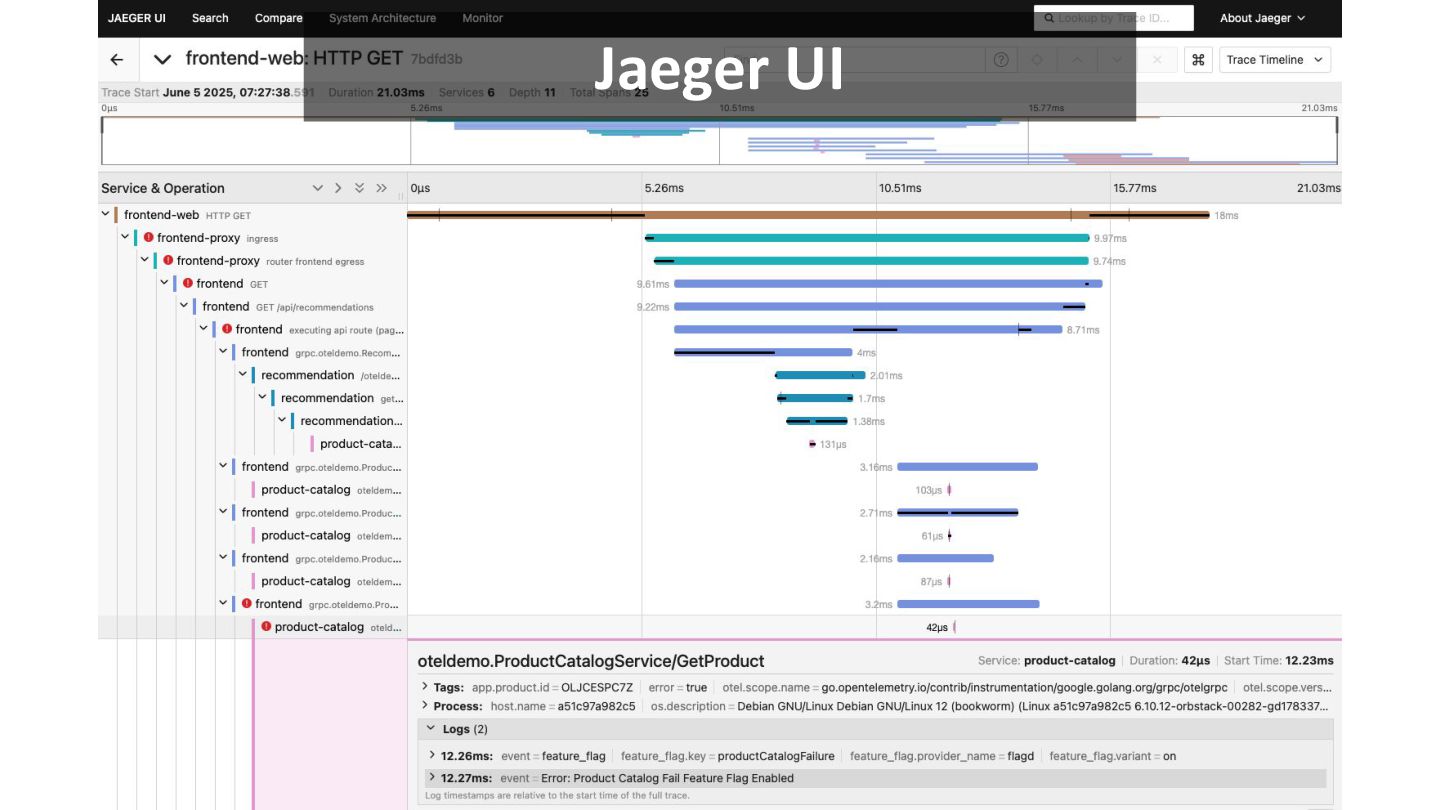
Task: Click the teal 9.97ms frontend-proxy span bar
Action: [867, 238]
